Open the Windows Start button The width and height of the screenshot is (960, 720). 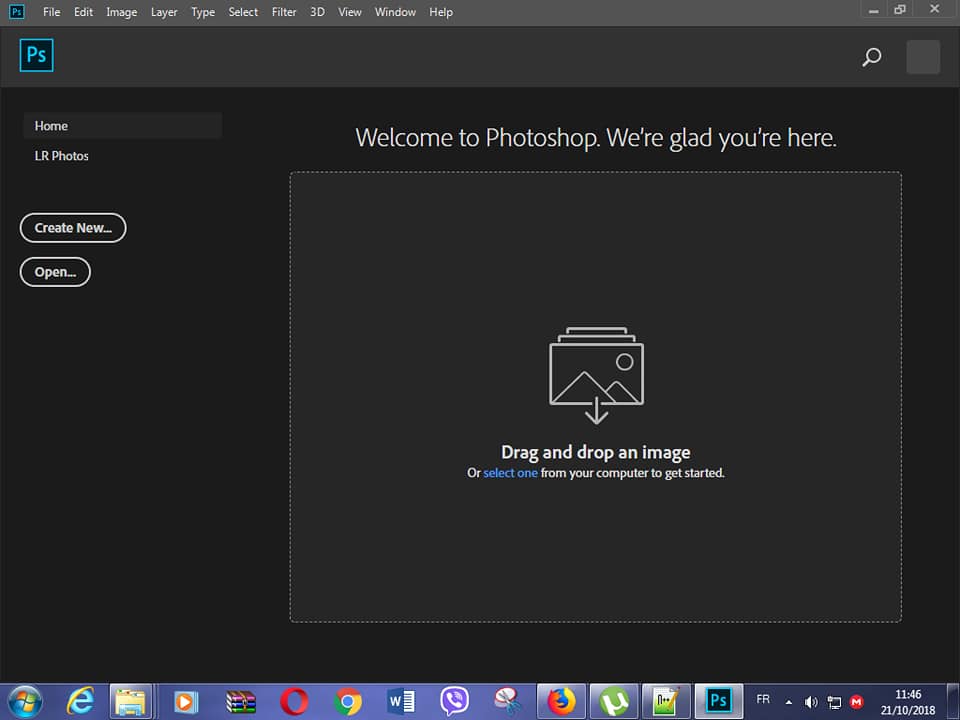(24, 702)
